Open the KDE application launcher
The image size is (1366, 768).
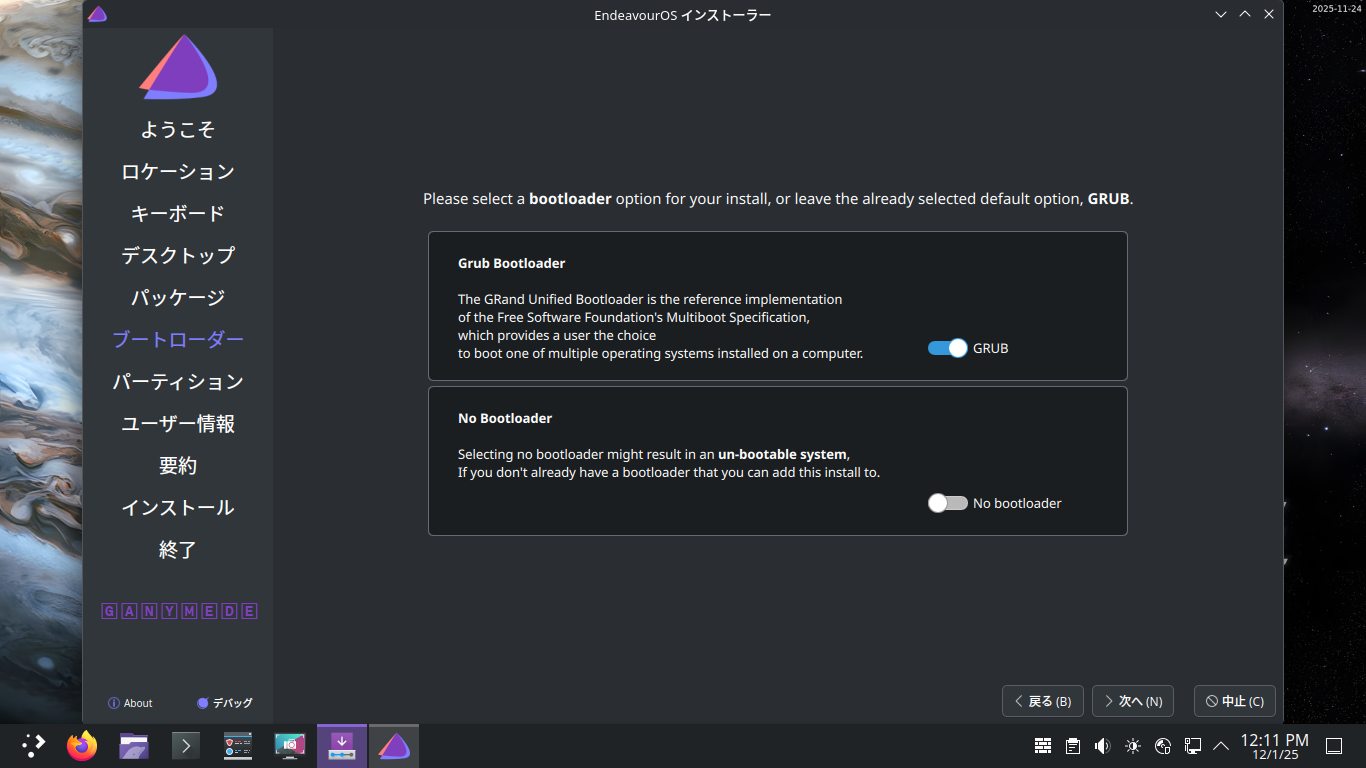(34, 746)
